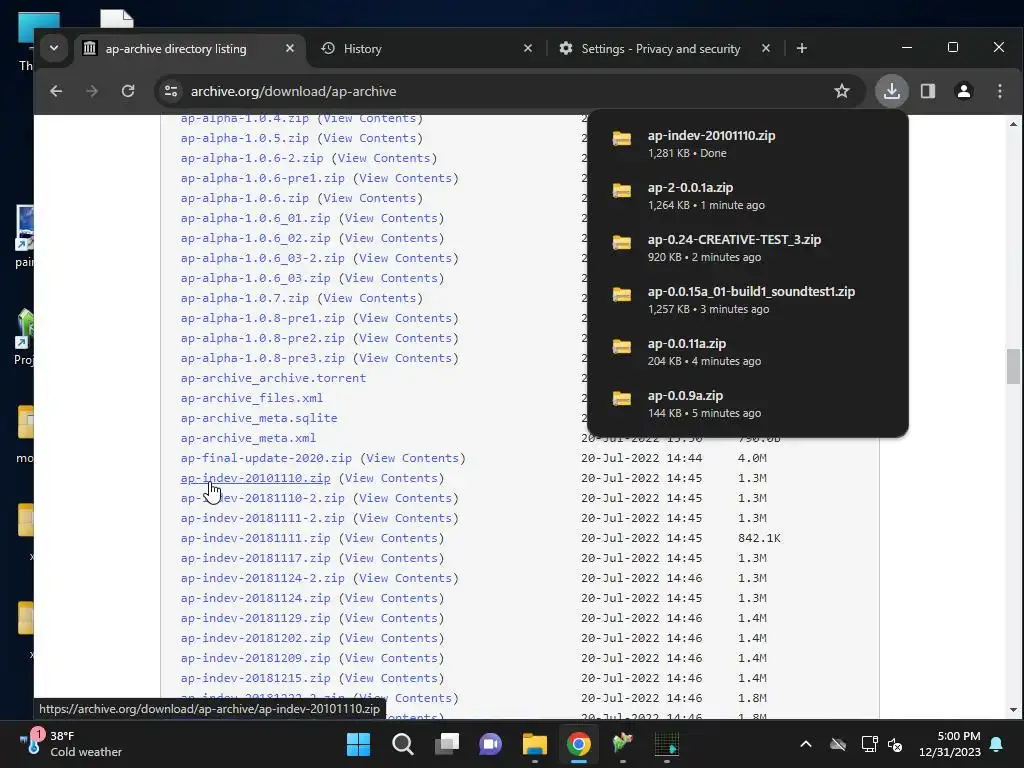Image resolution: width=1024 pixels, height=768 pixels.
Task: Open the weather widget showing 38°F
Action: click(x=71, y=744)
